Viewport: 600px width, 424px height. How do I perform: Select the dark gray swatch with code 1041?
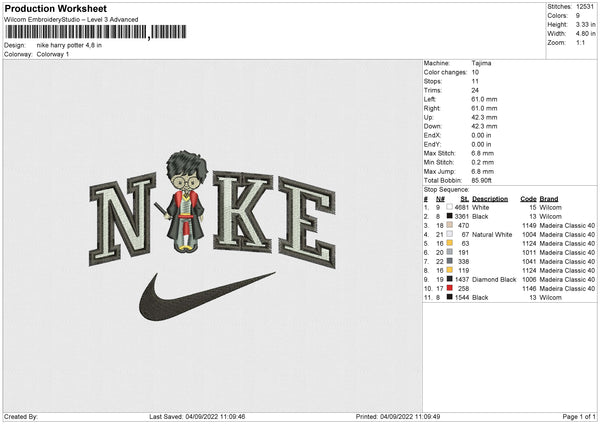(450, 261)
